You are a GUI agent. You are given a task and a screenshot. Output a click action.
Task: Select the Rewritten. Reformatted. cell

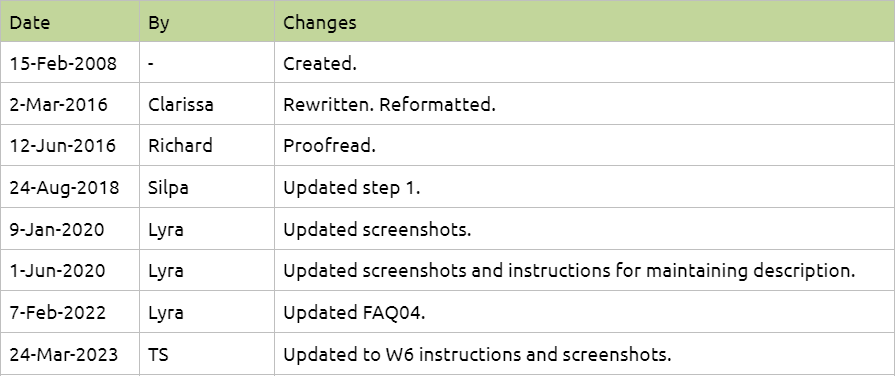click(x=585, y=104)
